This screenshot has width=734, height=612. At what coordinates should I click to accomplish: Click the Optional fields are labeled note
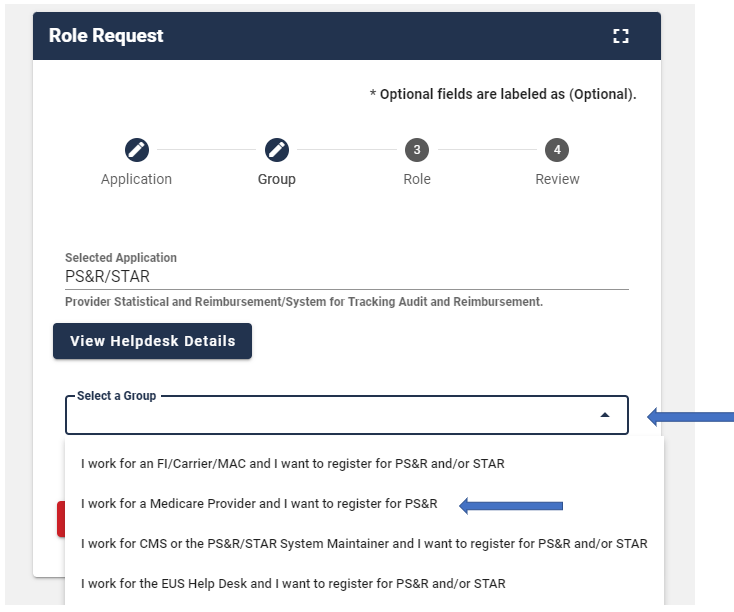coord(503,94)
